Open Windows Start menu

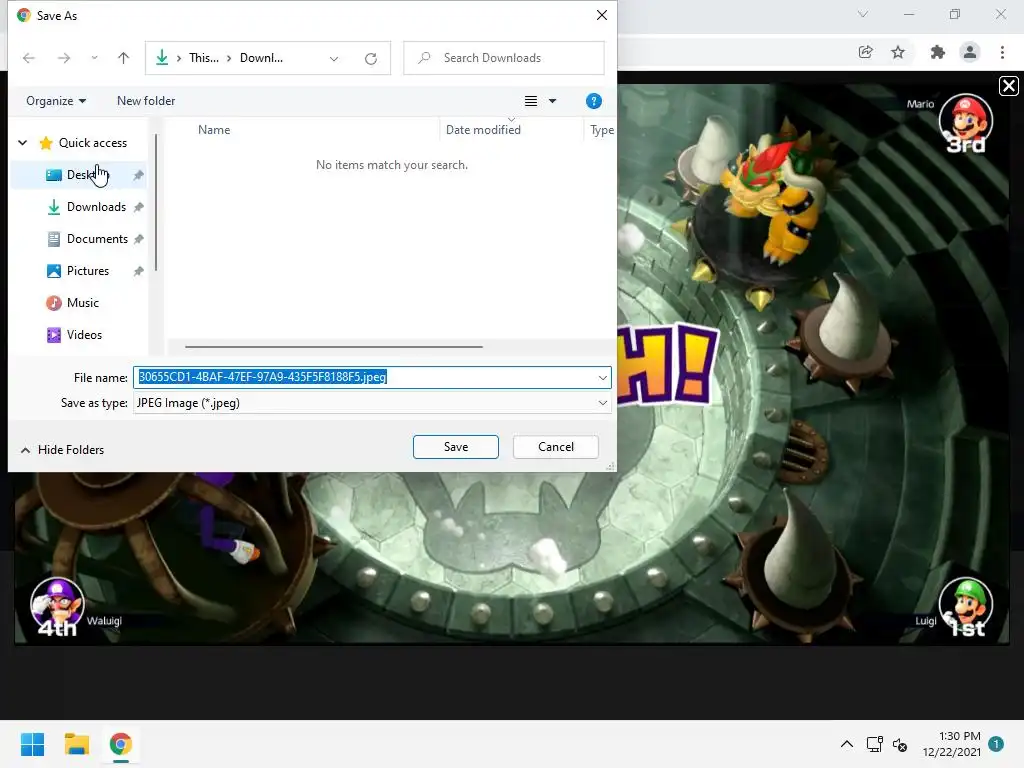pos(32,744)
